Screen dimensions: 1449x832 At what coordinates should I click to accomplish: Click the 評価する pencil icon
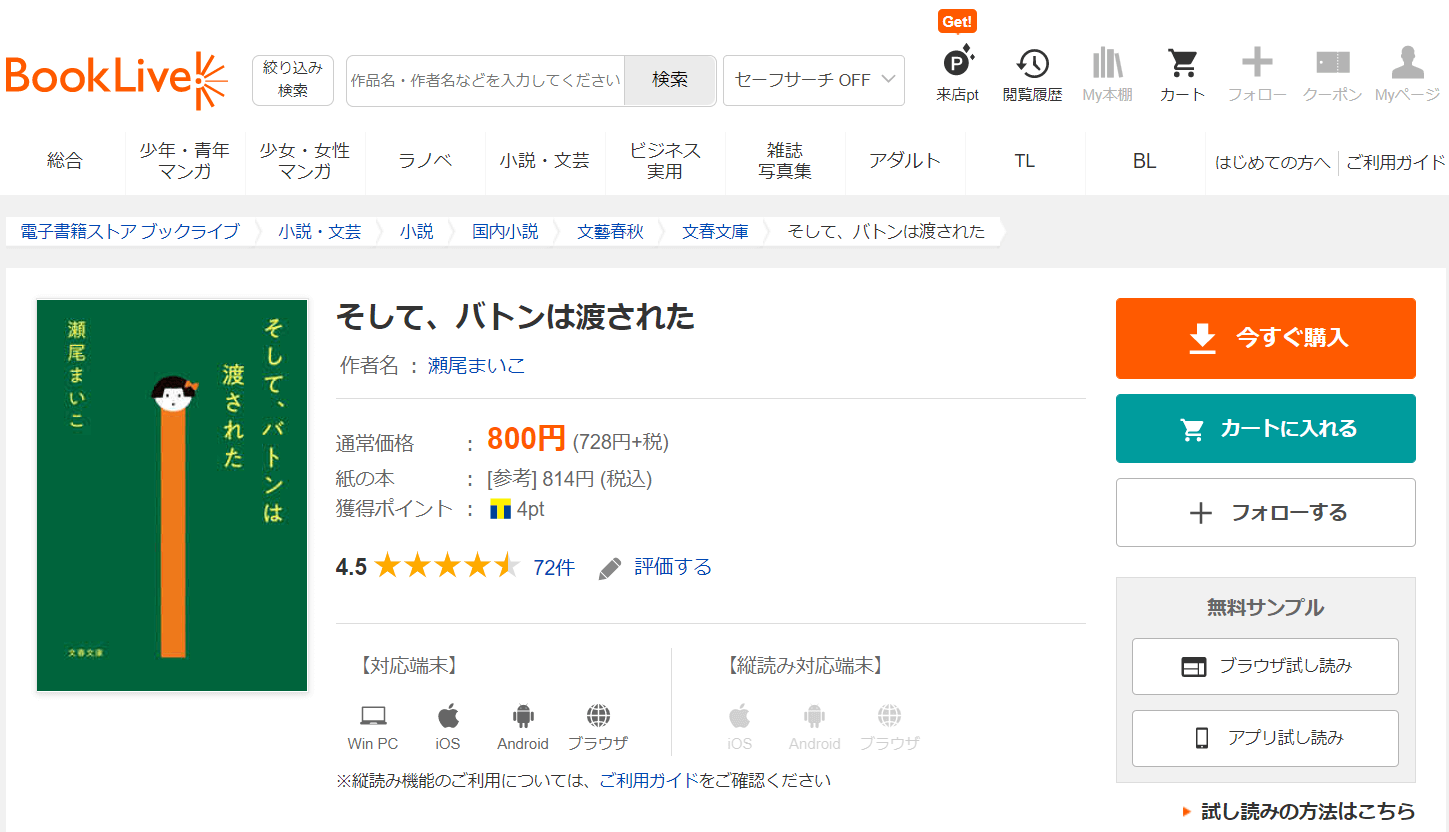pos(610,568)
